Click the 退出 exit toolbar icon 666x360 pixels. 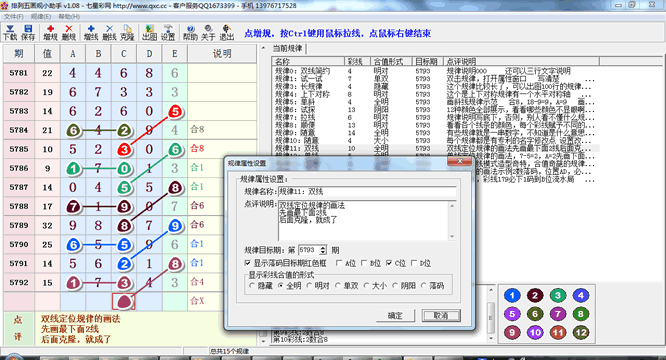226,33
